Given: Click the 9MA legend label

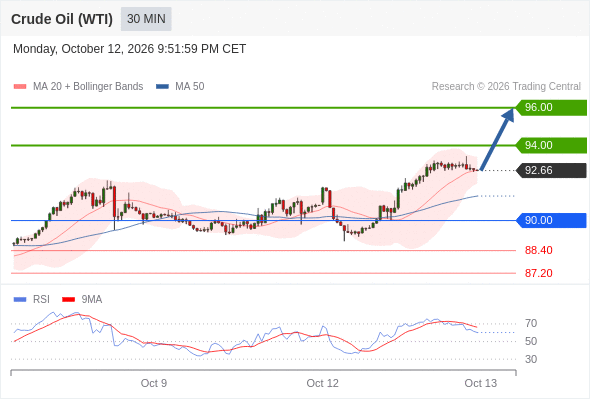Looking at the screenshot, I should [x=92, y=300].
